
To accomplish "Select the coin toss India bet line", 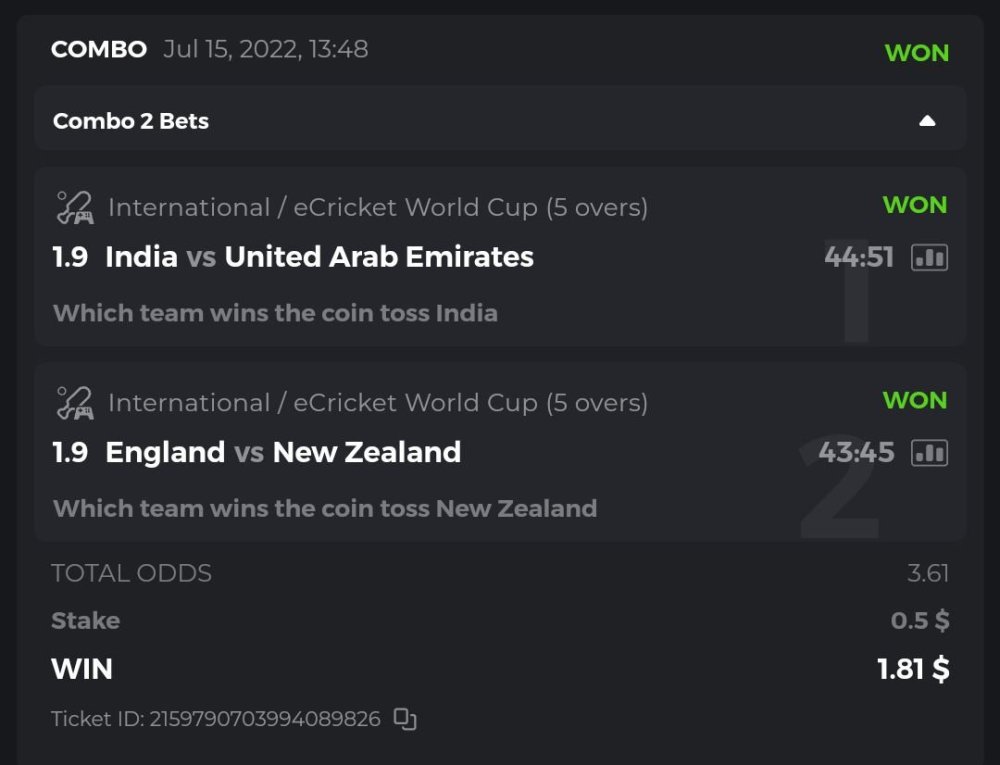I will (x=275, y=313).
